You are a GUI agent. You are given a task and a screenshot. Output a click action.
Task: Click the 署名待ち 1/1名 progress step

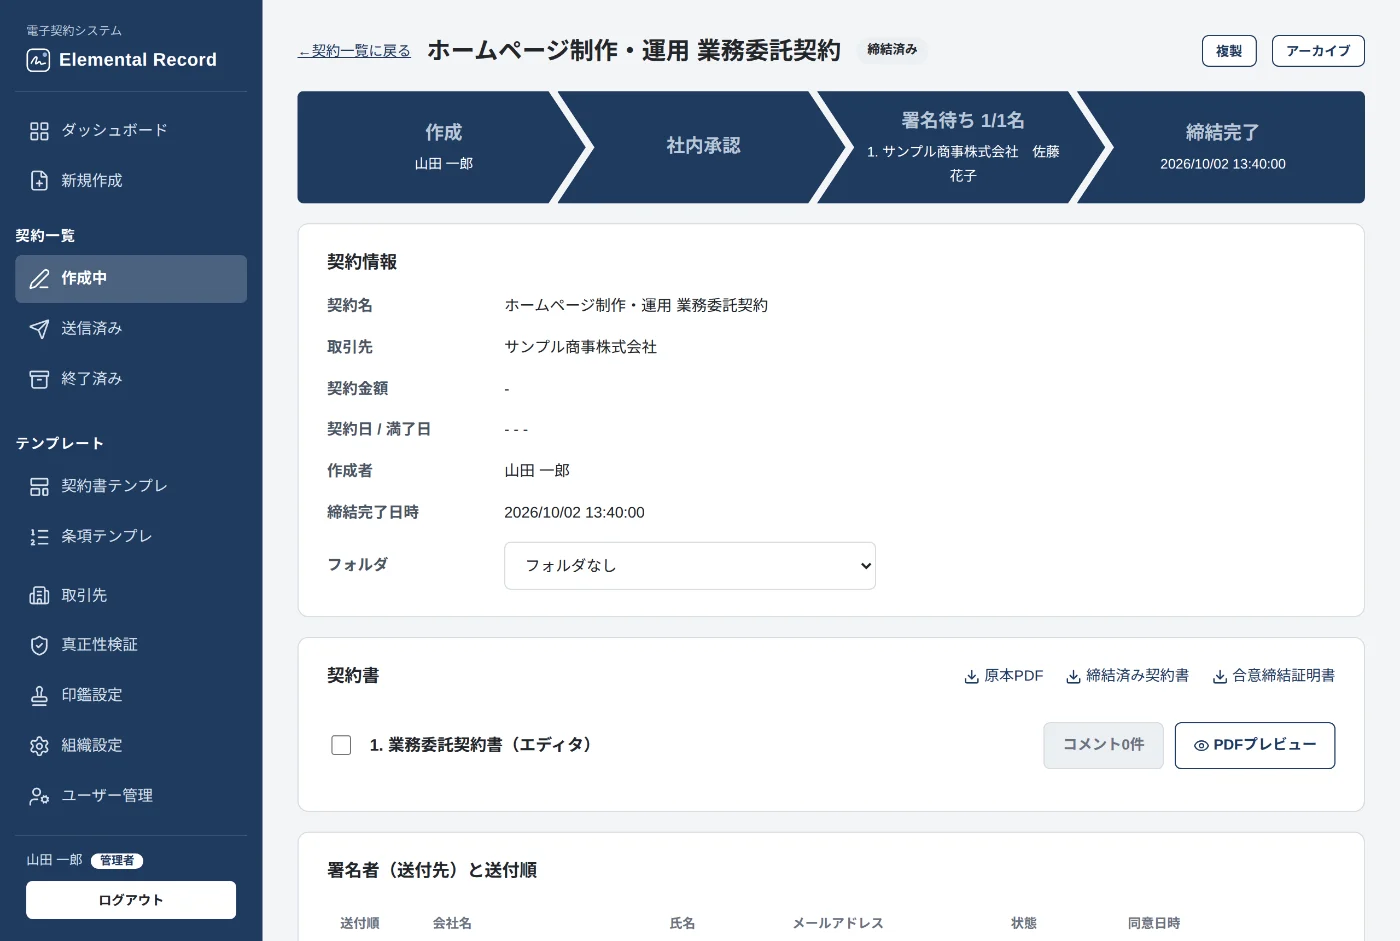[963, 147]
